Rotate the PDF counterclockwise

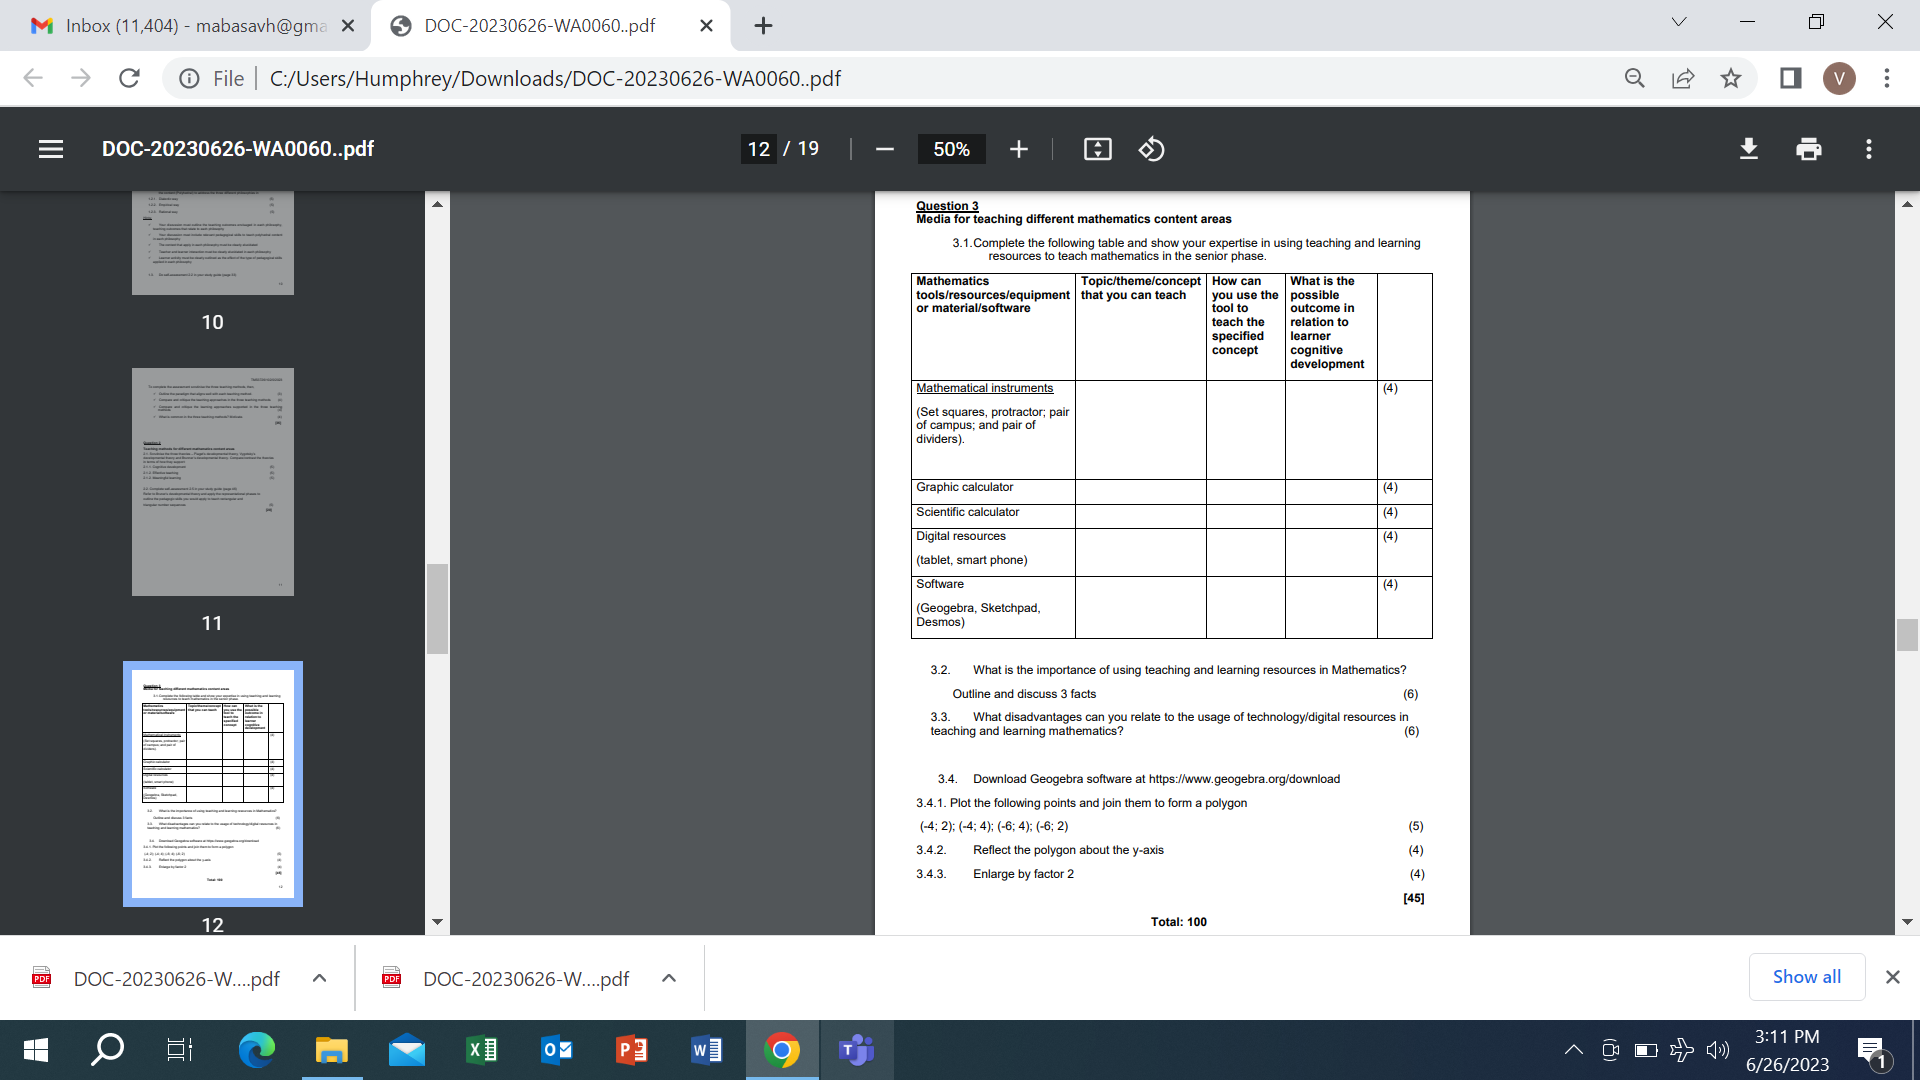(1151, 149)
